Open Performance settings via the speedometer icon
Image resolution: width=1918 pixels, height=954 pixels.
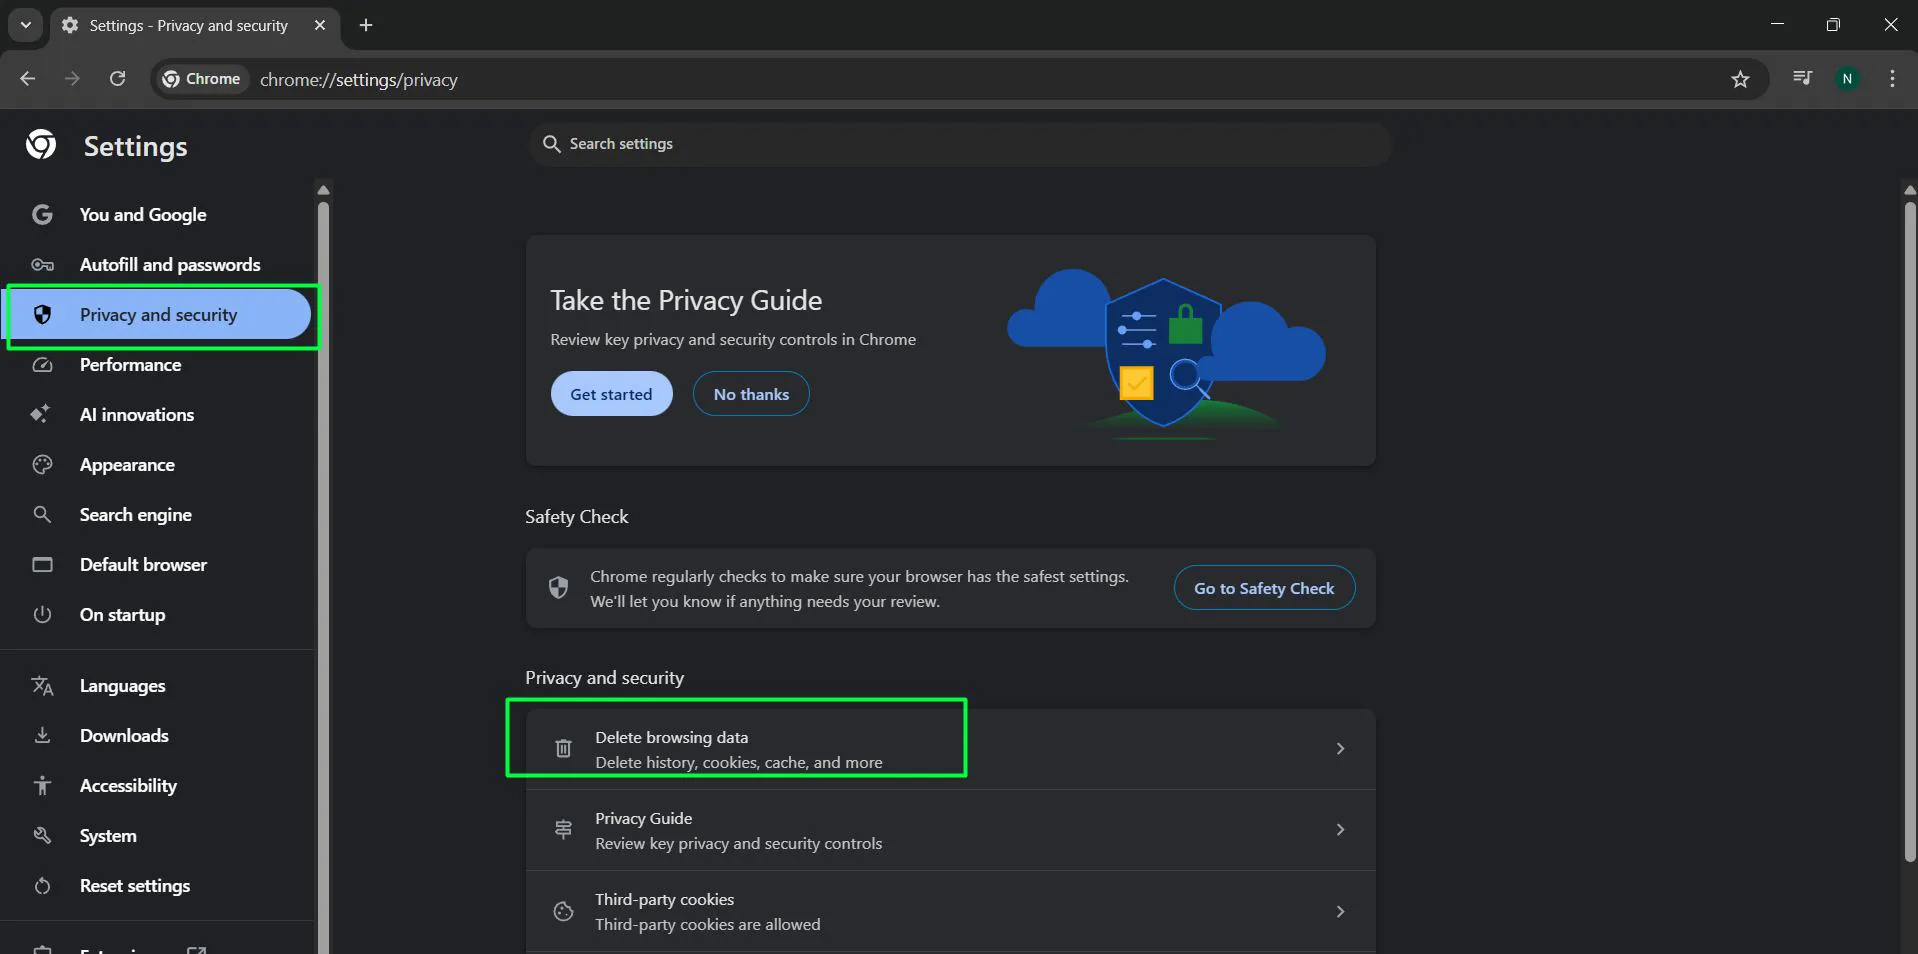[x=42, y=365]
